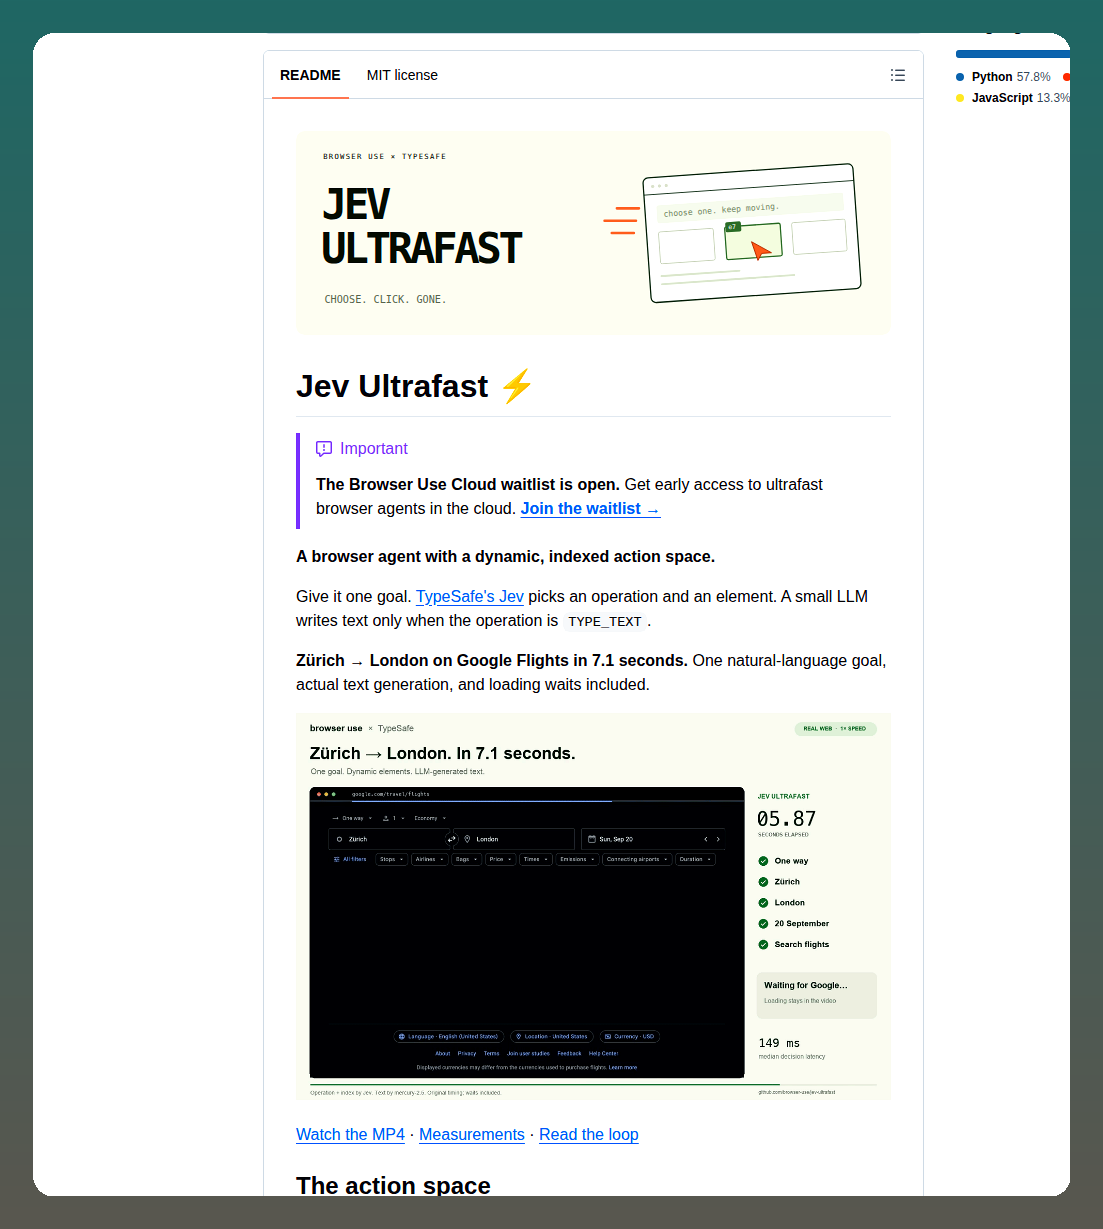Expand the Bags filter dropdown
Image resolution: width=1103 pixels, height=1229 pixels.
(x=467, y=859)
